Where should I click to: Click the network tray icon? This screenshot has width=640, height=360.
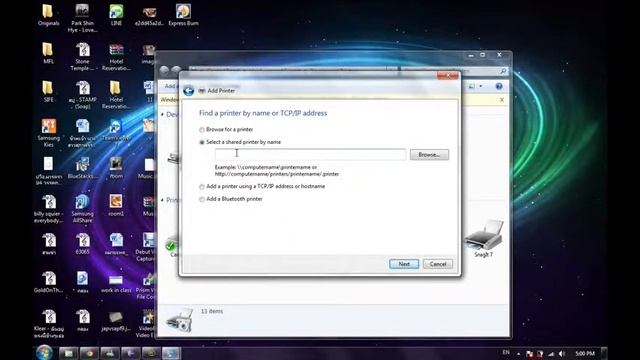pos(551,353)
